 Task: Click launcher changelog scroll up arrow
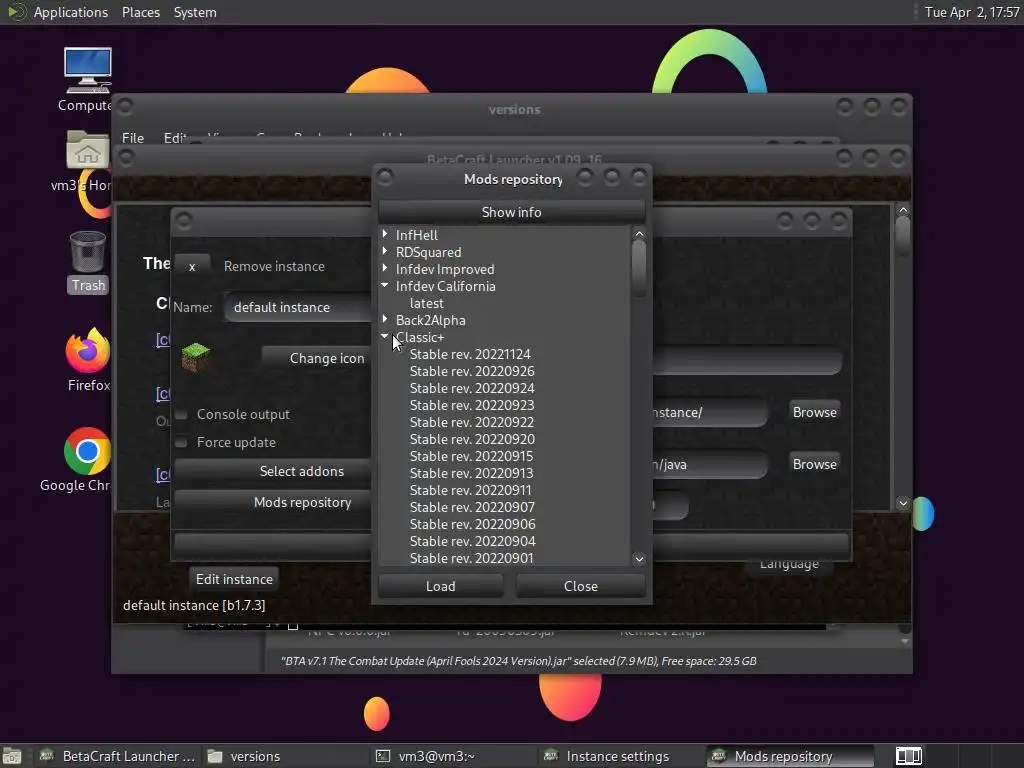tap(903, 210)
